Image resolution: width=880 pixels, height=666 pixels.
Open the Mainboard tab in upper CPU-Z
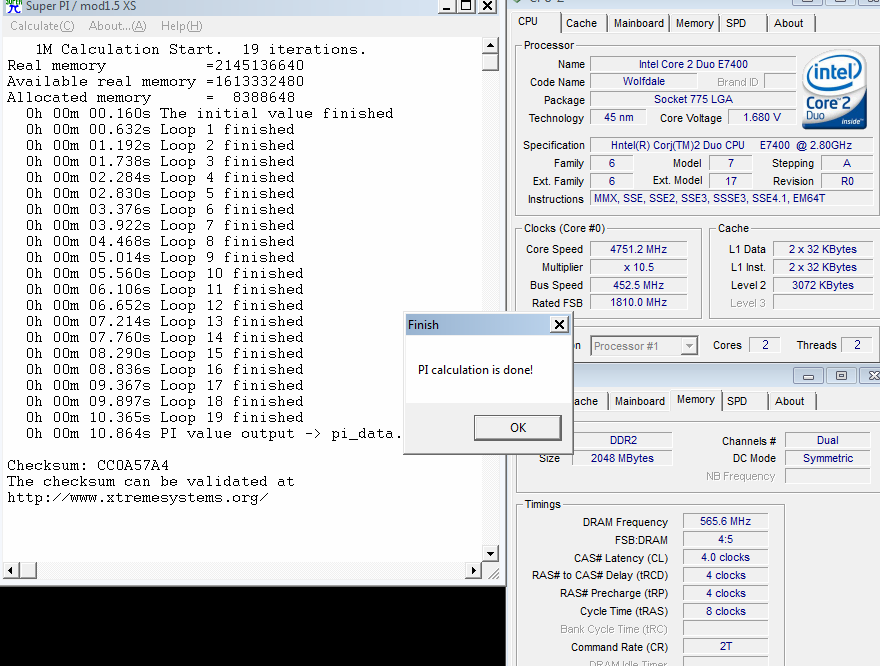tap(639, 23)
